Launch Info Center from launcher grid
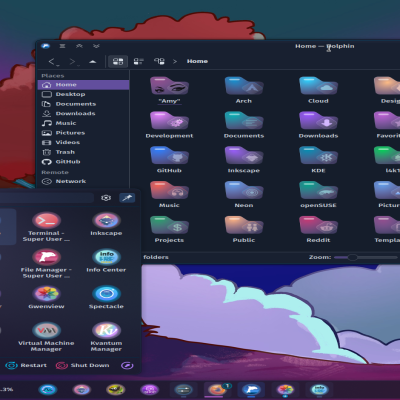This screenshot has width=400, height=400. point(106,261)
